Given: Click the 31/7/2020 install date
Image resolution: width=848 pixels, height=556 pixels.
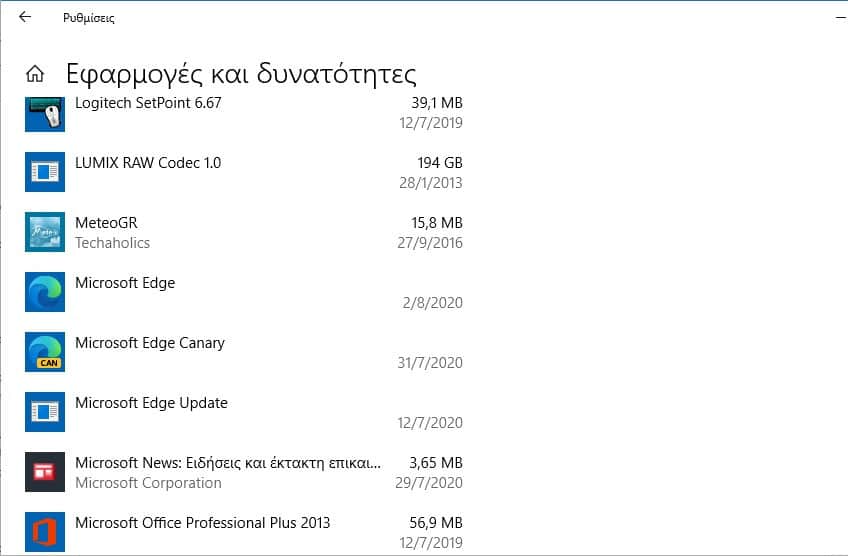Looking at the screenshot, I should tap(430, 363).
